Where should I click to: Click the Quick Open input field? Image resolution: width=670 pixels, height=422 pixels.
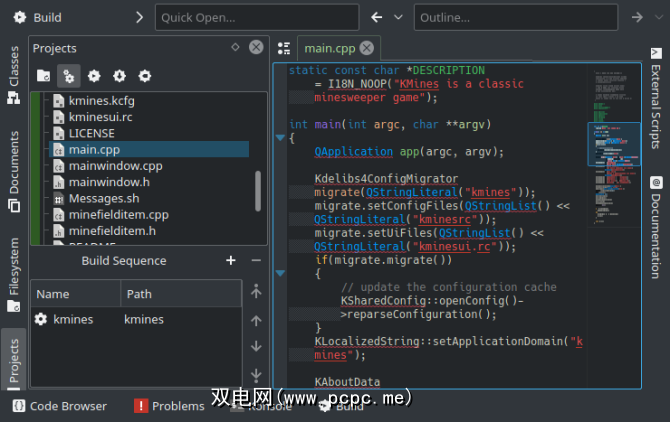pos(257,17)
